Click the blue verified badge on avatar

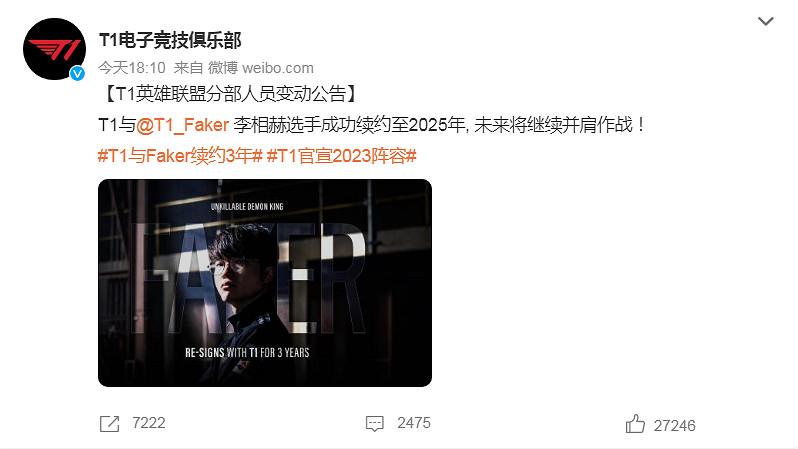77,74
